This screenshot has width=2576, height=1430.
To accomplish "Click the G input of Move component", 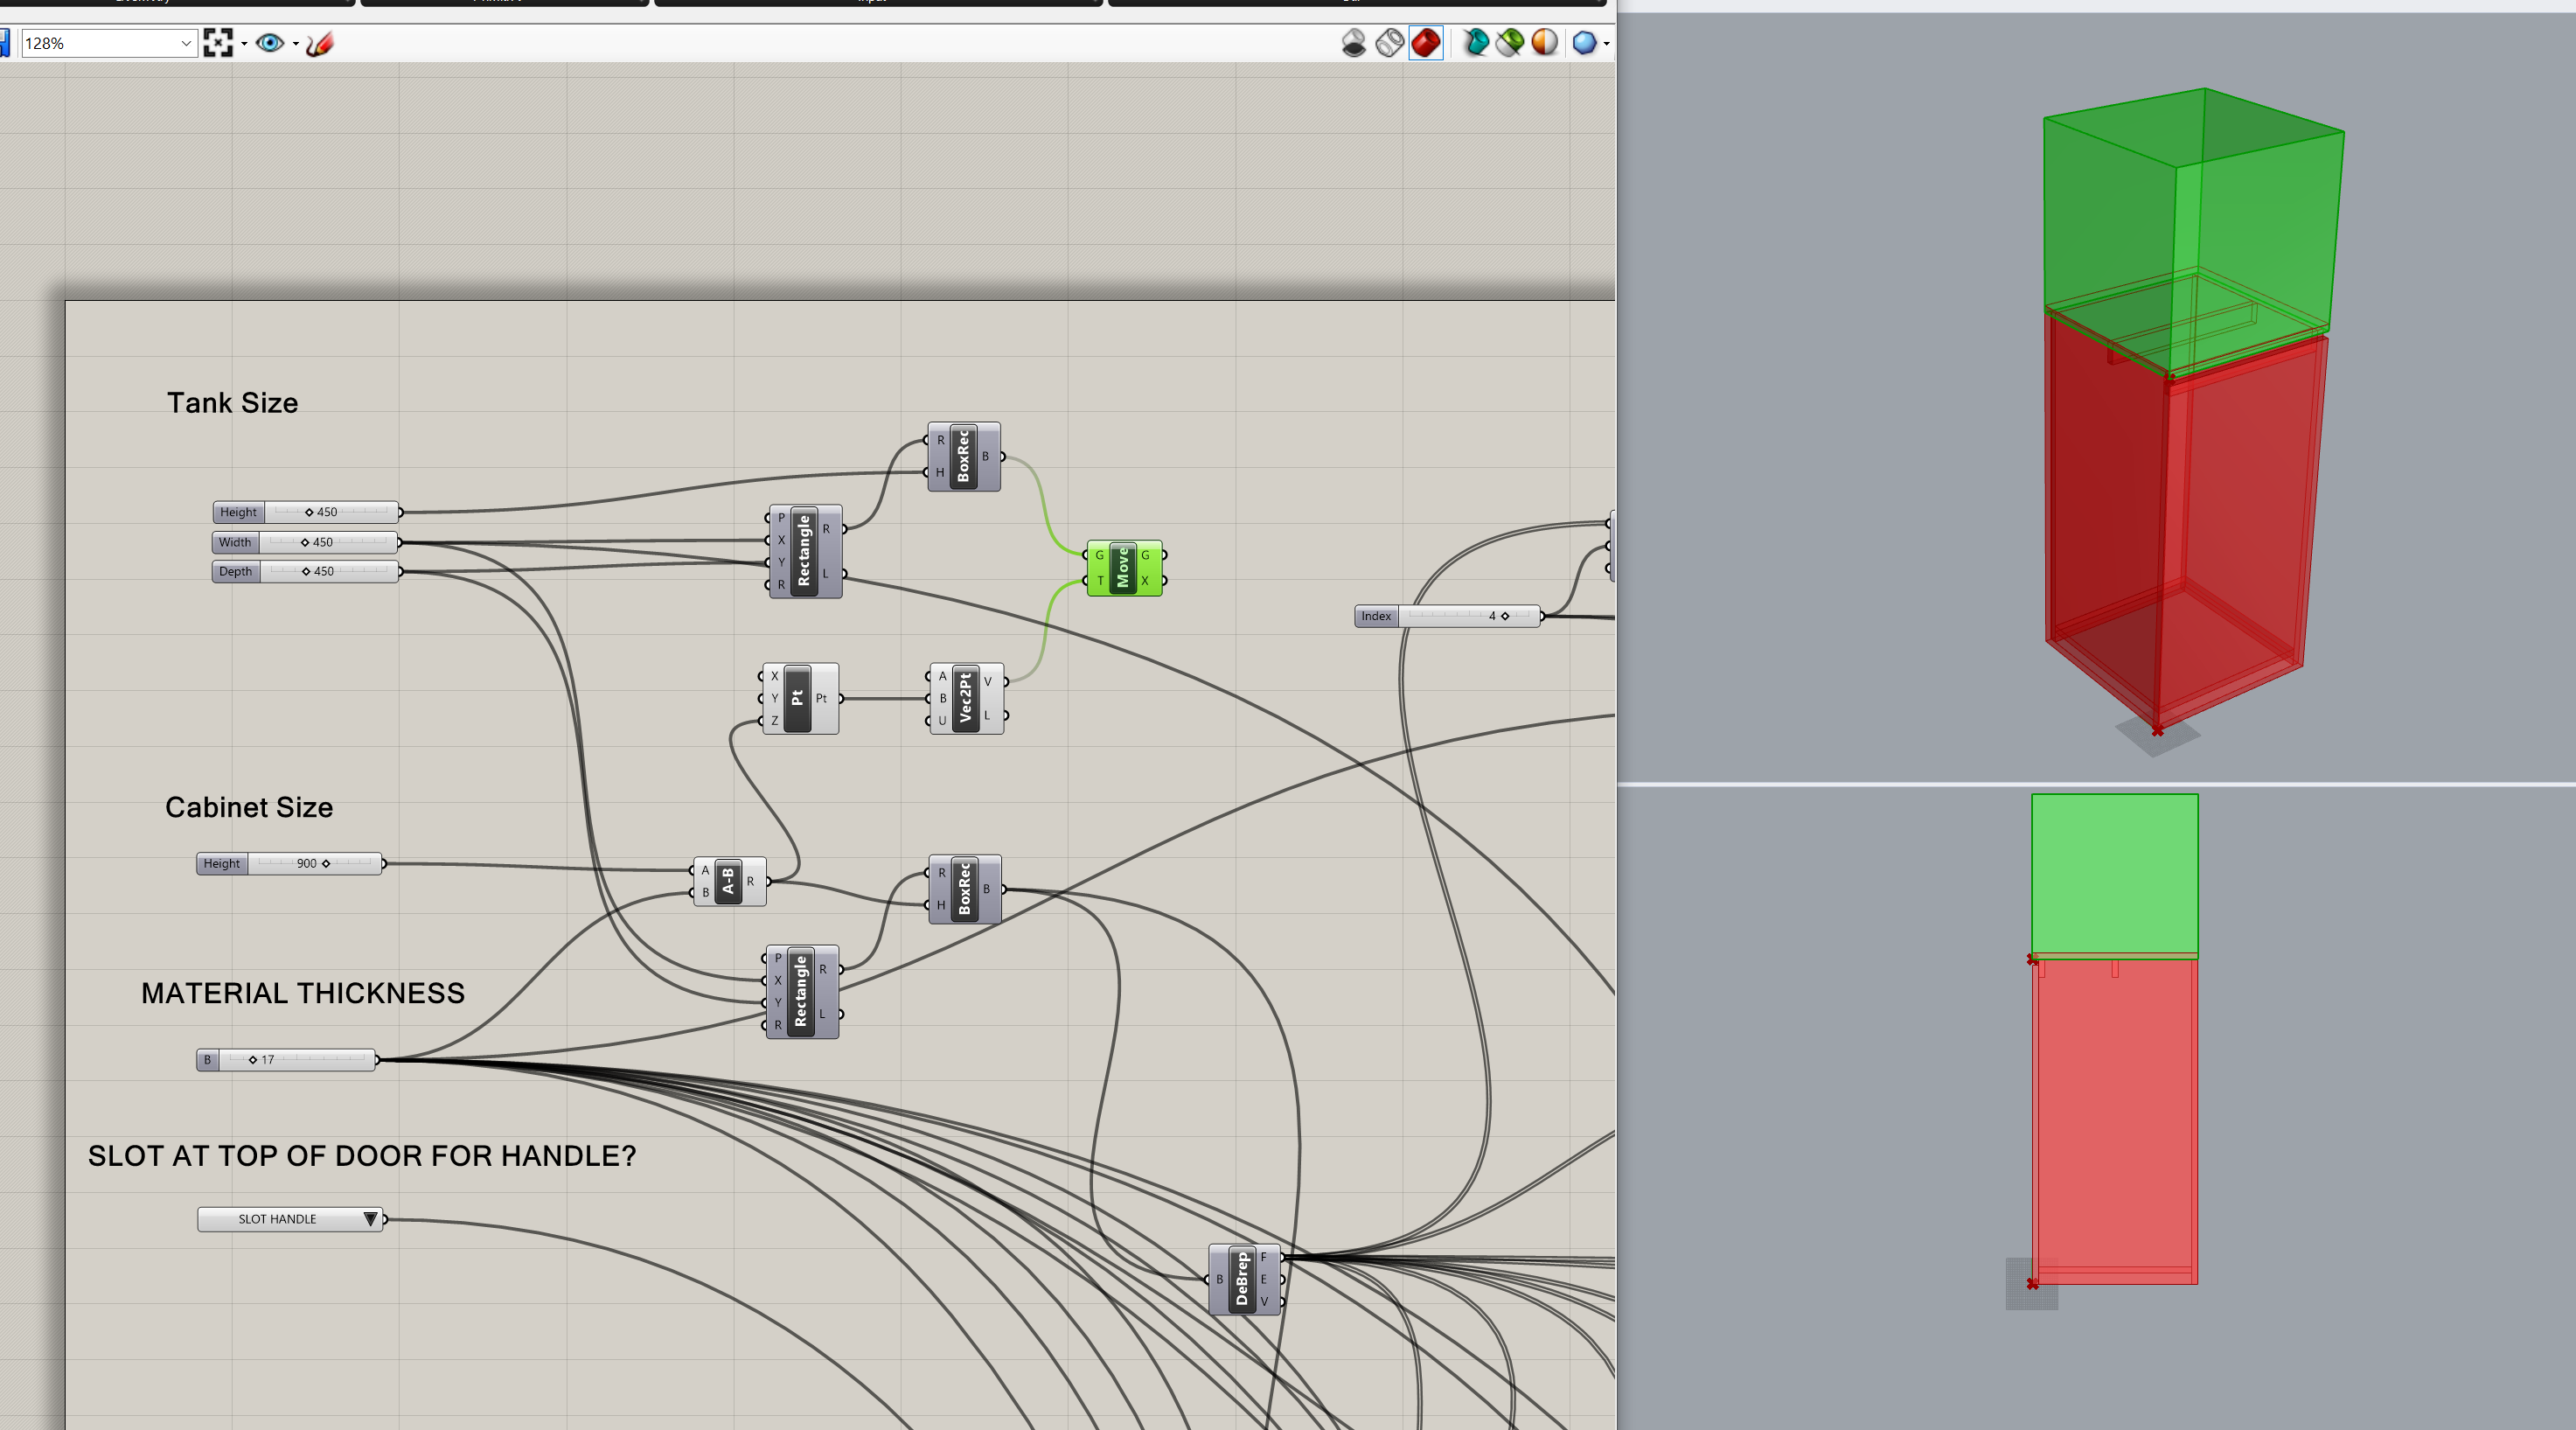I will 1097,555.
